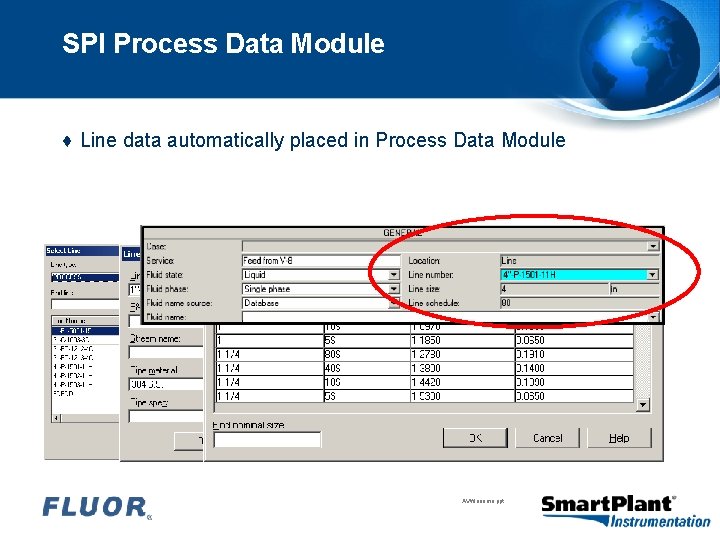Image resolution: width=720 pixels, height=540 pixels.
Task: Click the Cancel button
Action: [547, 438]
